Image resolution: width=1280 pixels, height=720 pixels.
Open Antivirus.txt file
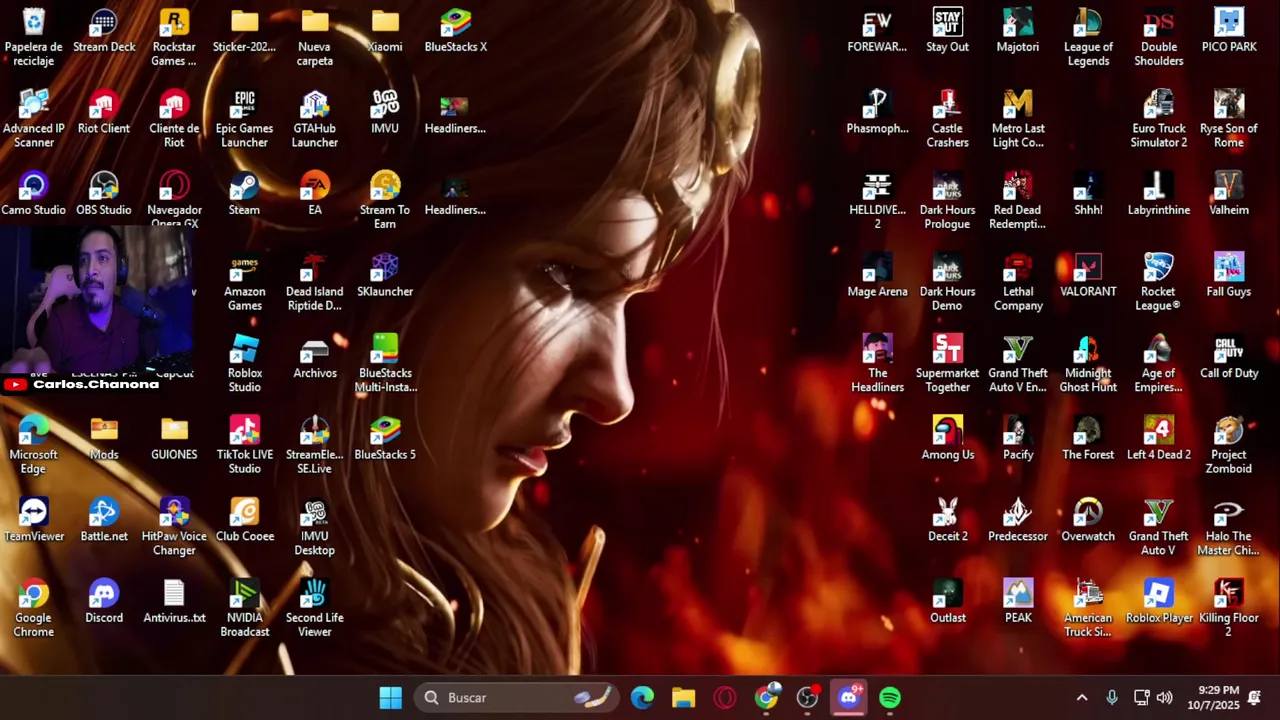(174, 602)
